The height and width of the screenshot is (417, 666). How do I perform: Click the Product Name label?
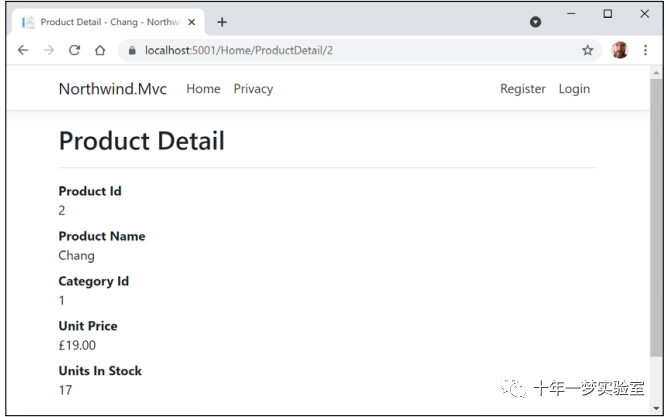(102, 236)
